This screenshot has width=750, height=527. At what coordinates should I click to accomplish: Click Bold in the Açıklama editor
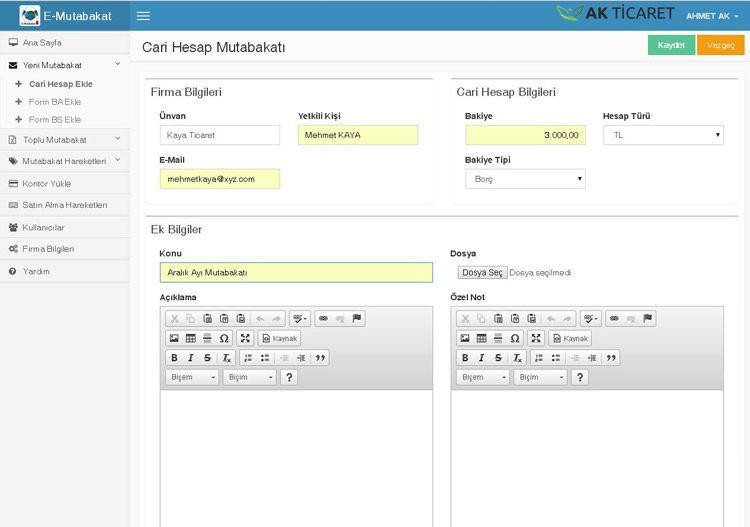(x=174, y=358)
